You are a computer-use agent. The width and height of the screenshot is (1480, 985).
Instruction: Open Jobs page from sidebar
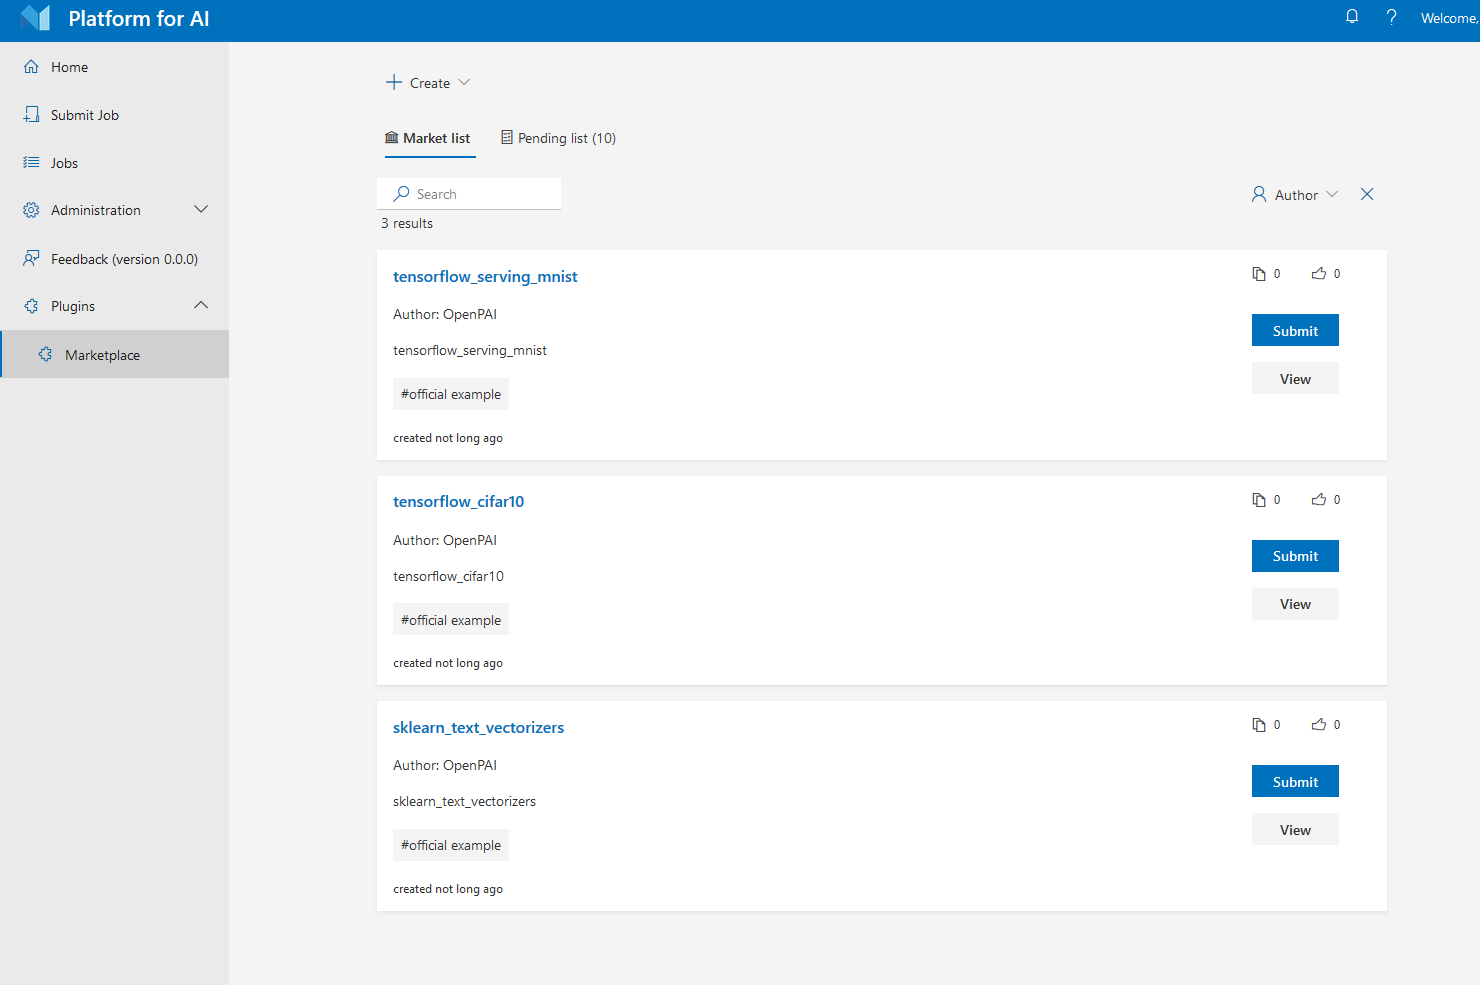114,163
